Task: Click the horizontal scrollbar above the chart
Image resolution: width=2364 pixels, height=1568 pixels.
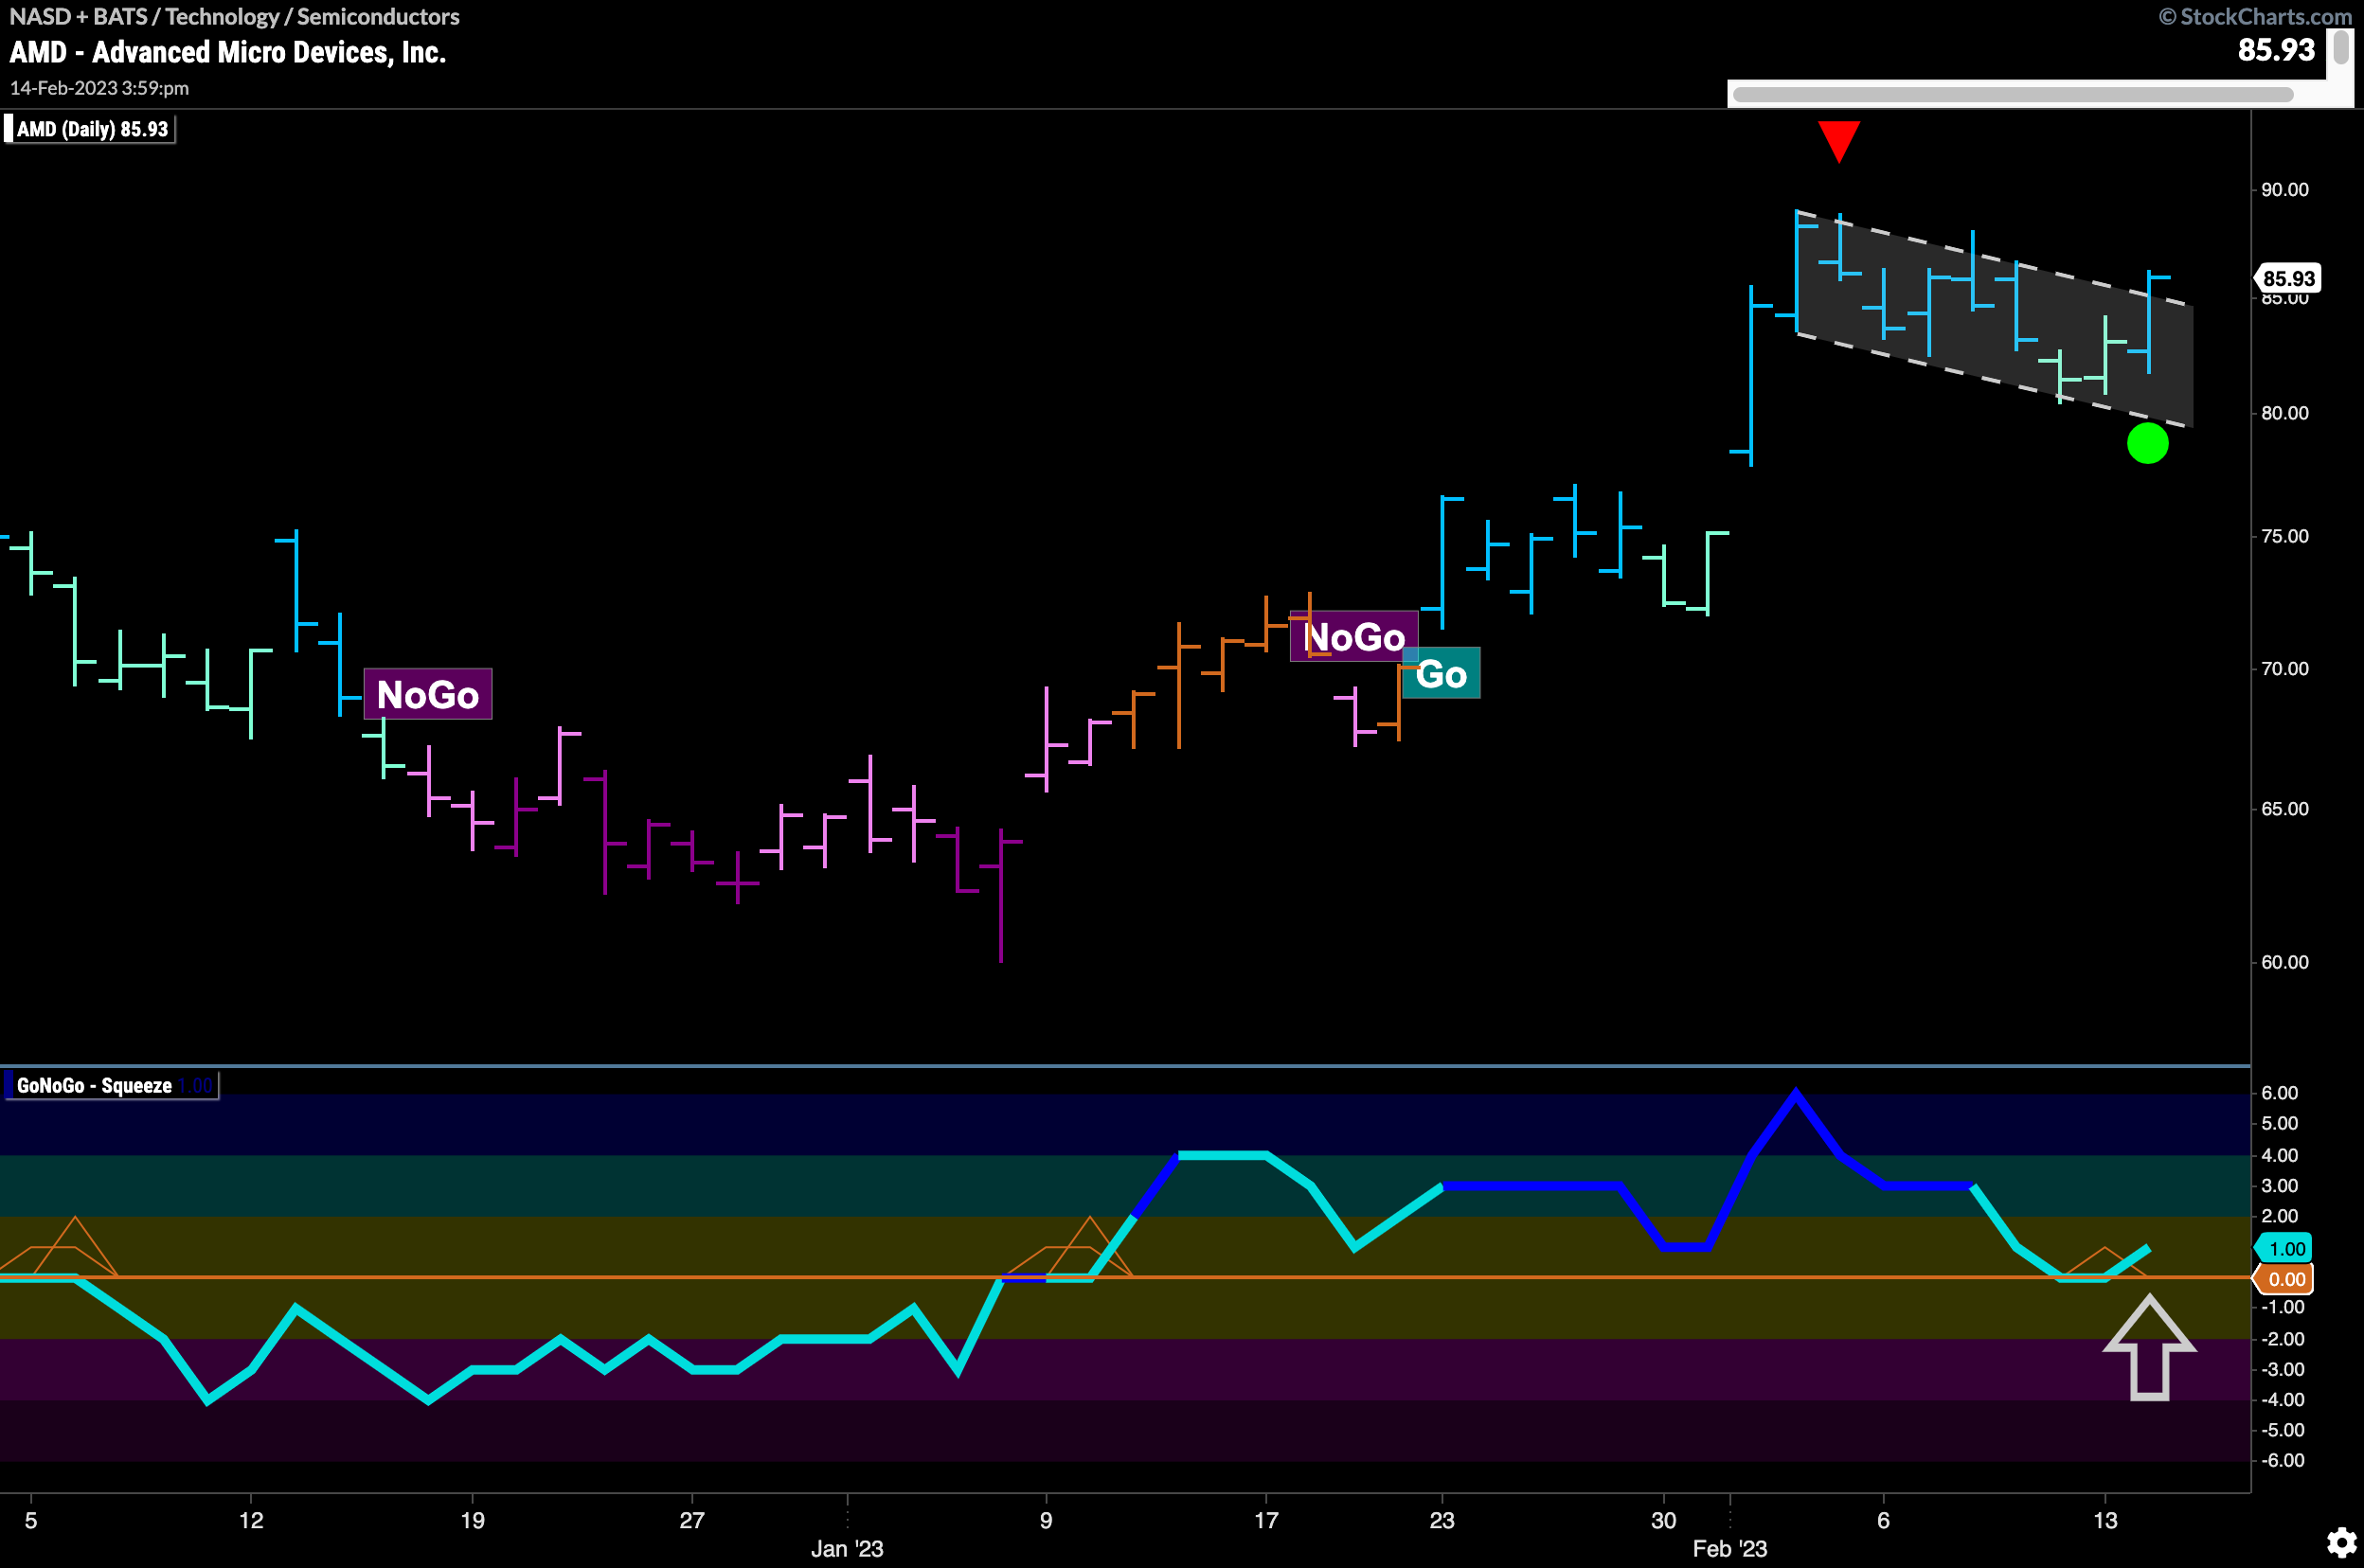Action: click(2012, 95)
